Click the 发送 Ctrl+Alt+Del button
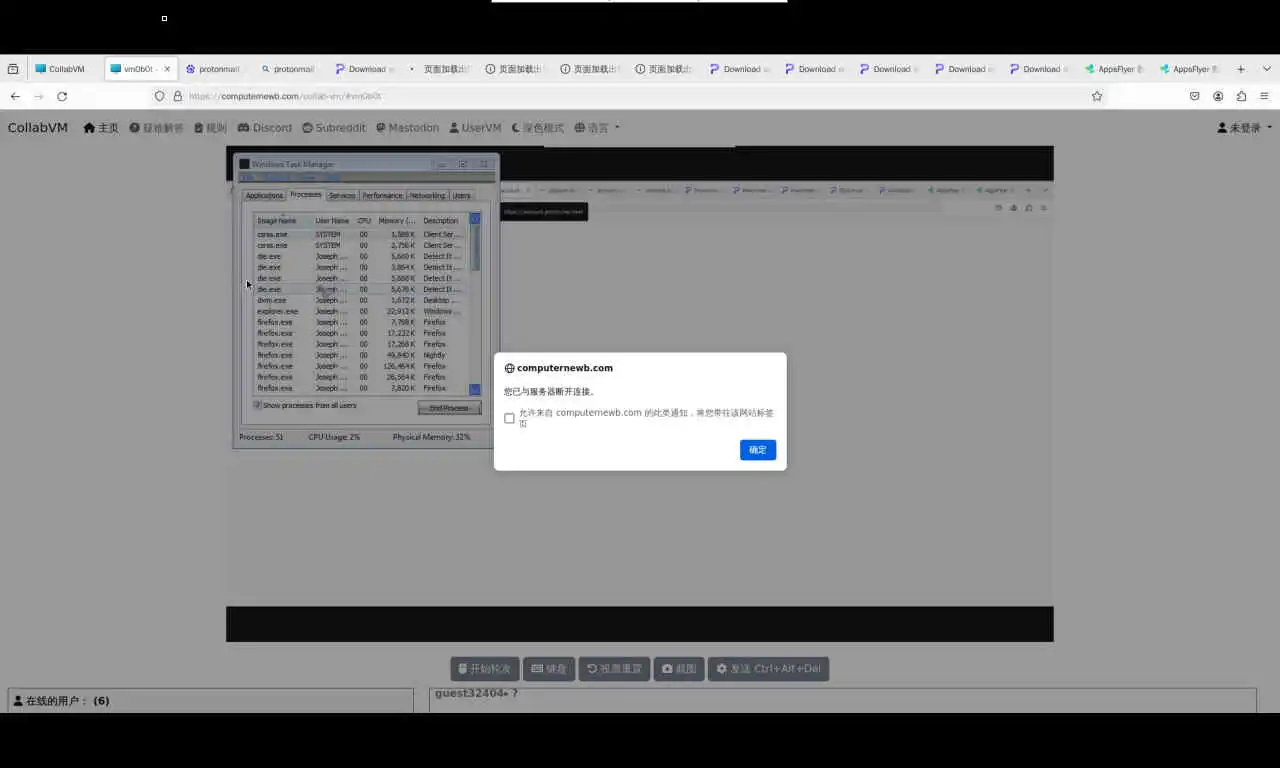The image size is (1280, 768). [768, 669]
